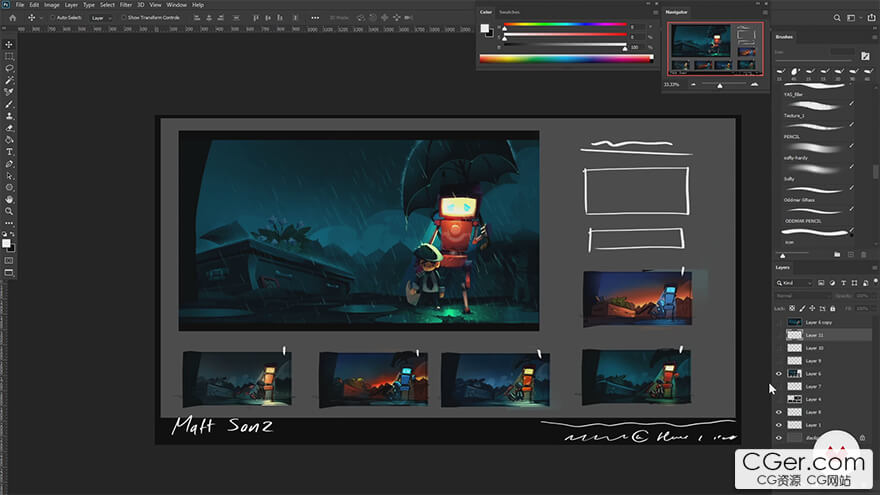Toggle Show Transform Controls checkbox
Viewport: 880px width, 495px height.
tap(123, 18)
